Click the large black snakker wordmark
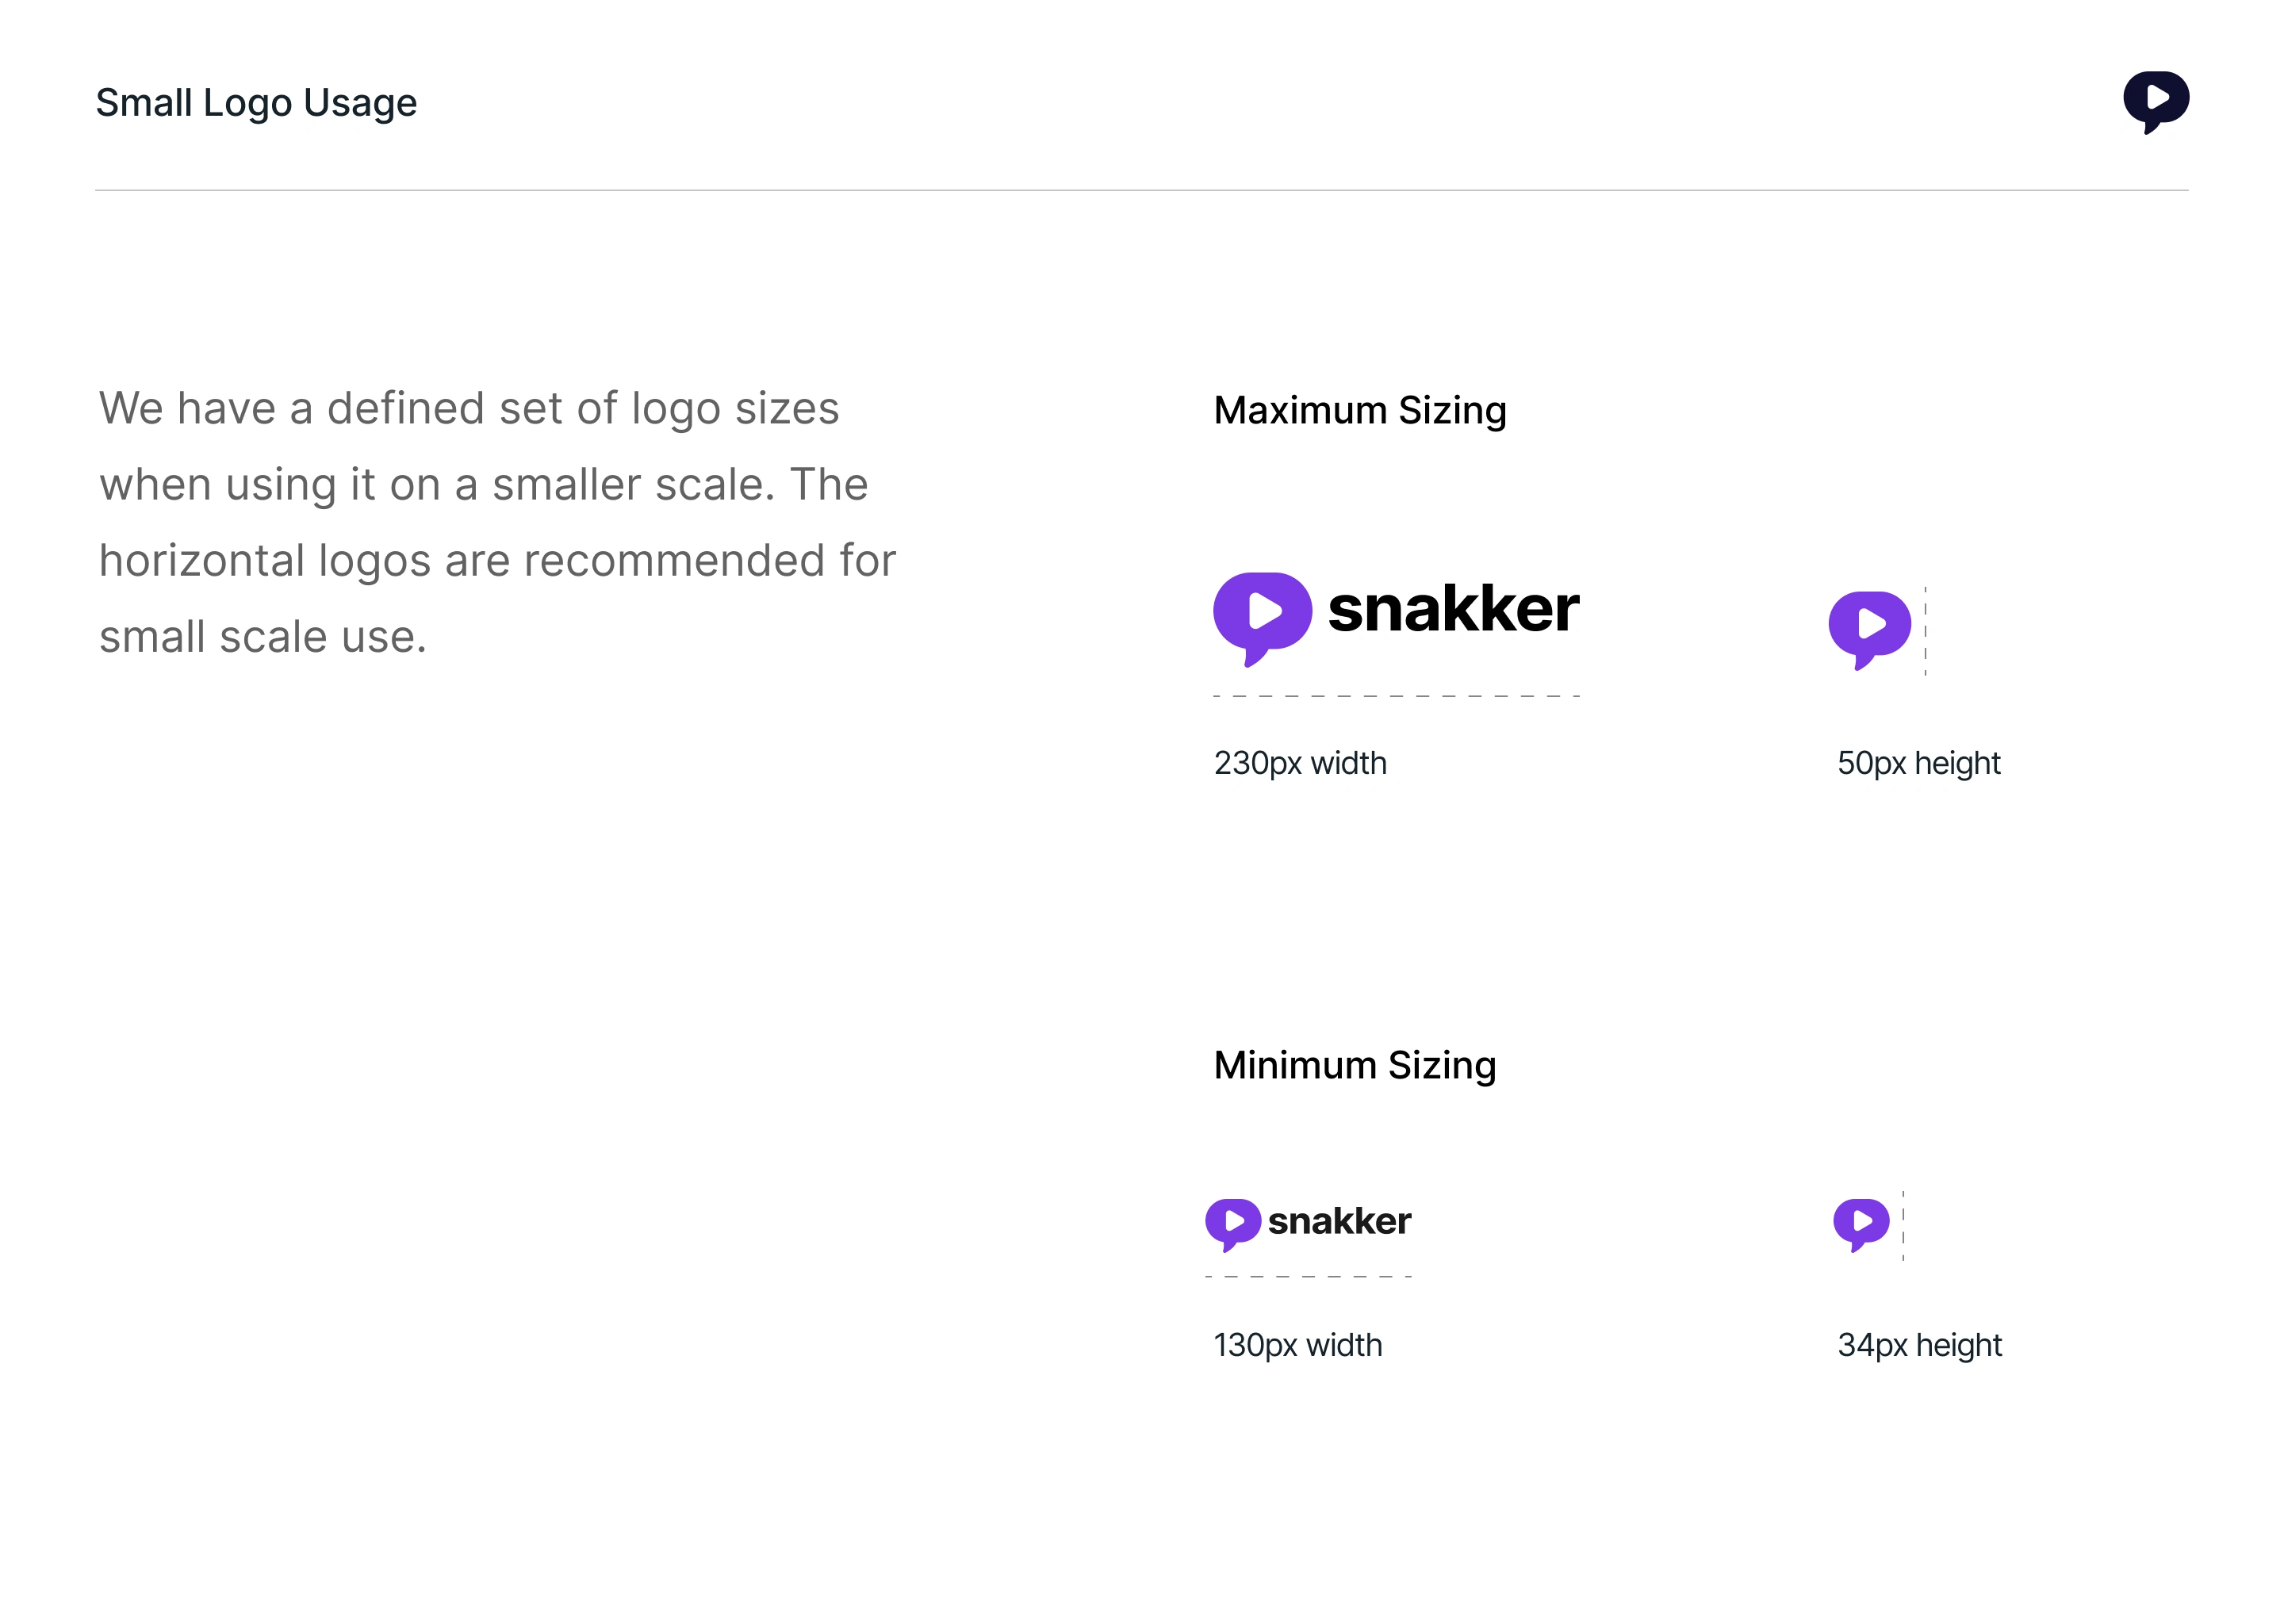 1453,609
